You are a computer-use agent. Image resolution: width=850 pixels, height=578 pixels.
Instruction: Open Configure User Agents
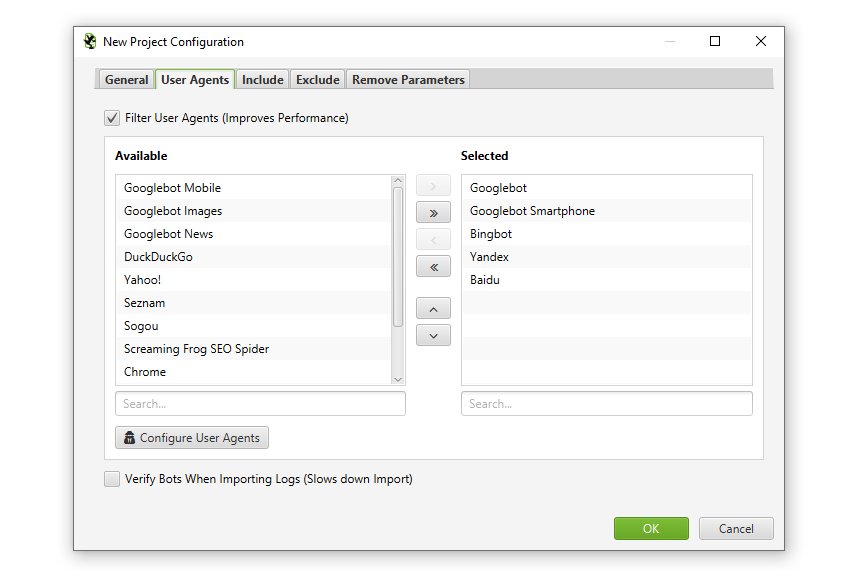pos(192,438)
